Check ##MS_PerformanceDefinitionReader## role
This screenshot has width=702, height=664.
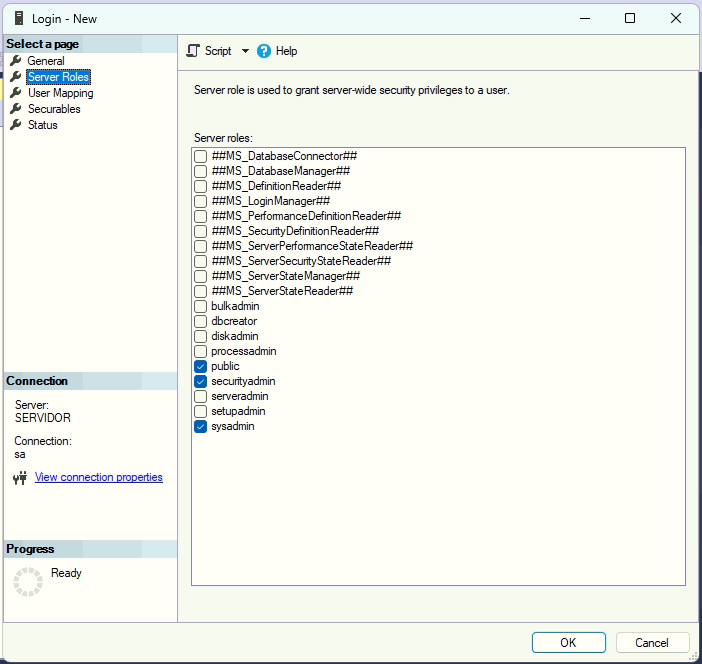[x=200, y=216]
